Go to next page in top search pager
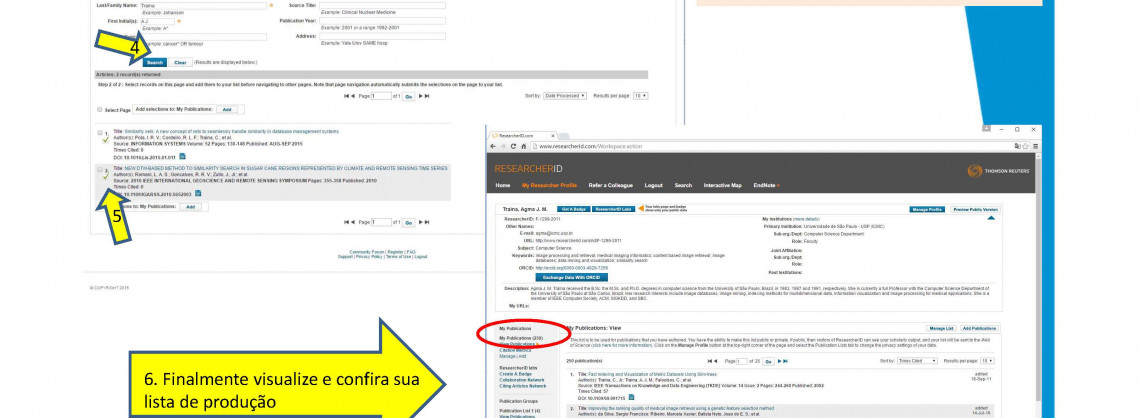The image size is (1140, 418). 420,96
